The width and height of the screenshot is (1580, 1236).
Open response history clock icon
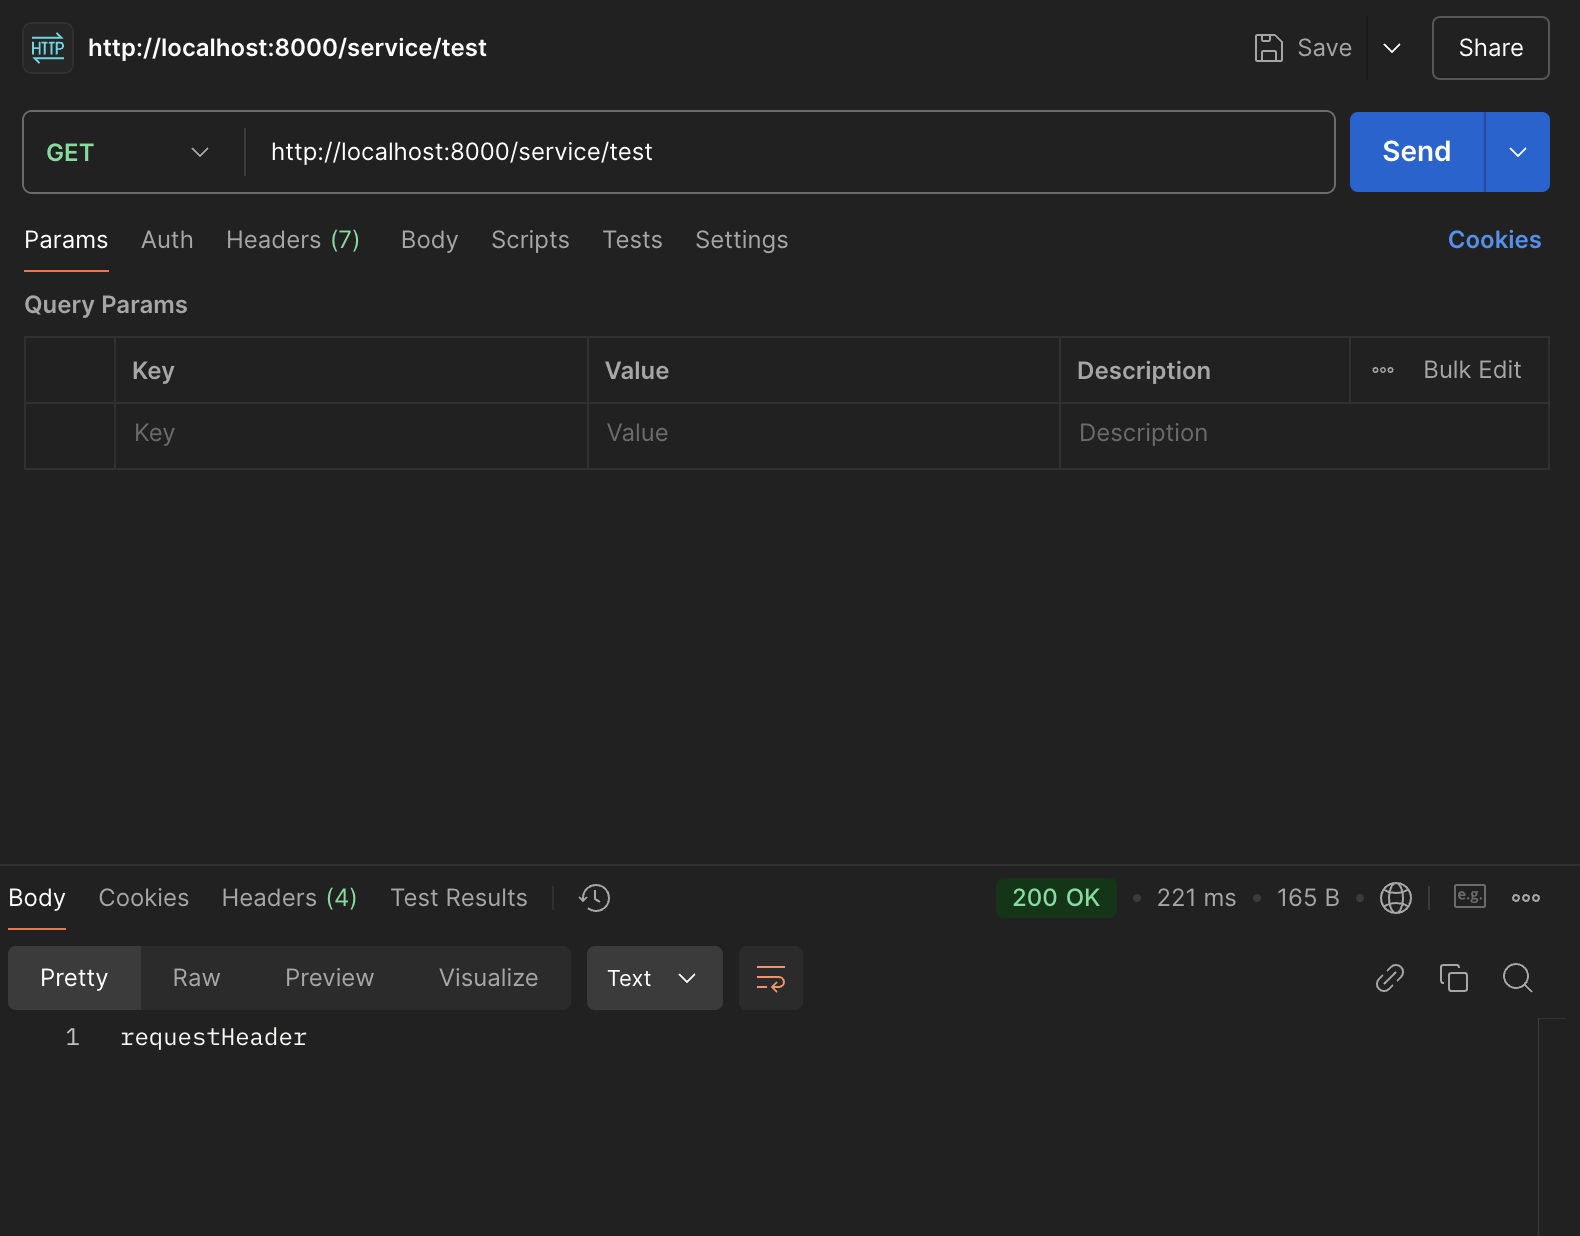[x=594, y=898]
